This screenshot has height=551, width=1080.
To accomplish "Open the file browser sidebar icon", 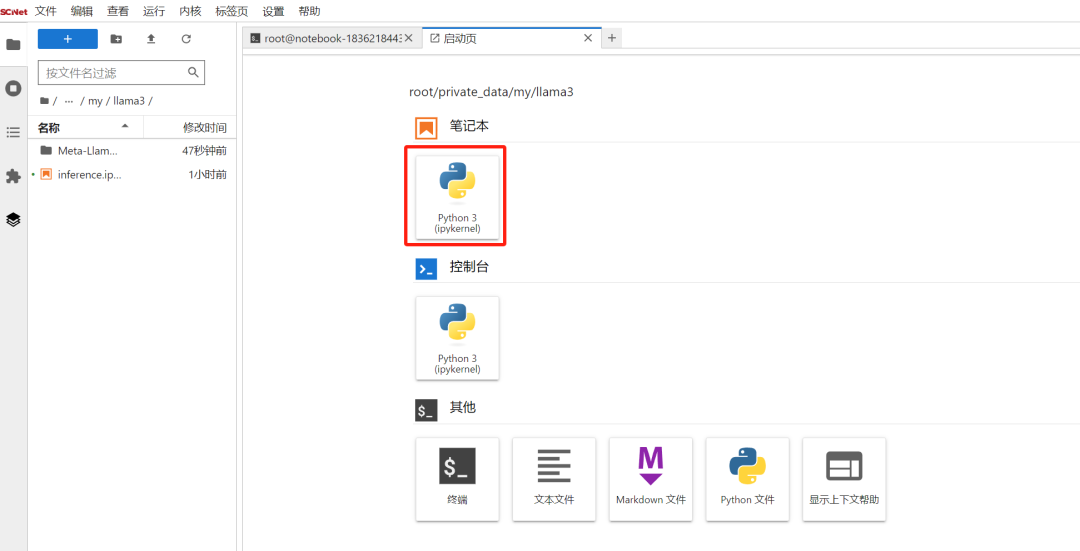I will [x=13, y=44].
